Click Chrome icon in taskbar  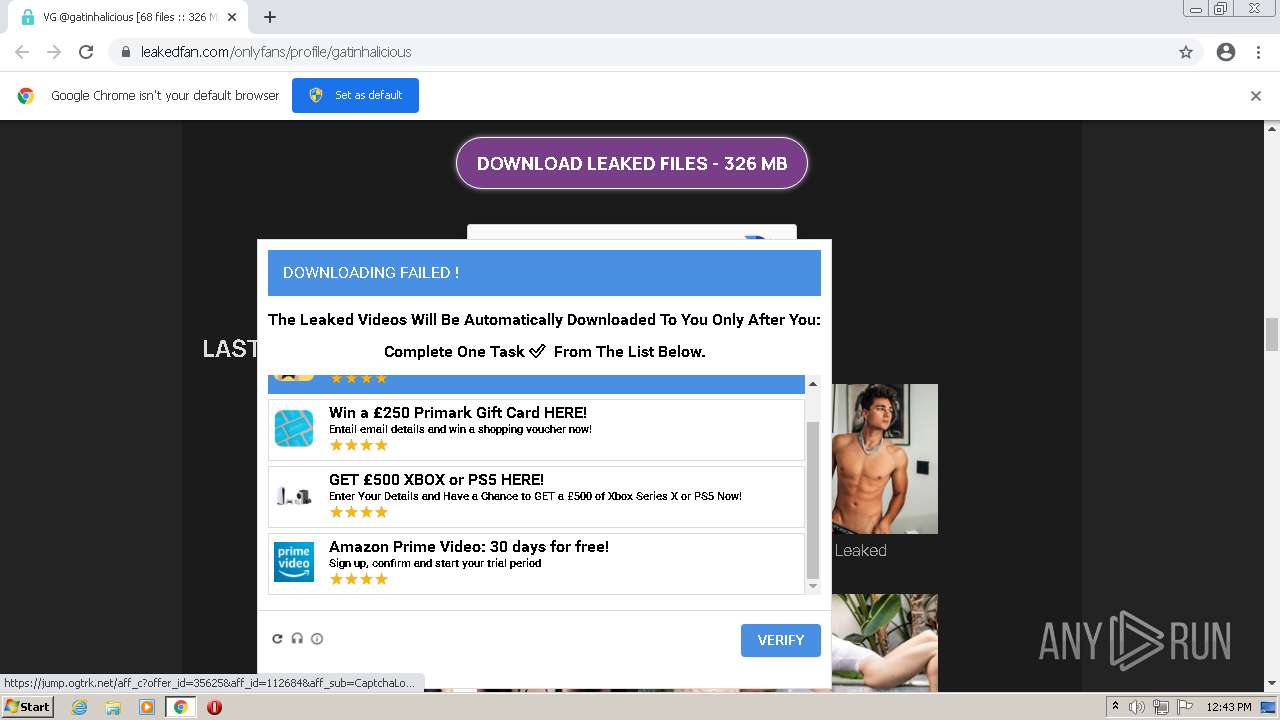(x=180, y=707)
